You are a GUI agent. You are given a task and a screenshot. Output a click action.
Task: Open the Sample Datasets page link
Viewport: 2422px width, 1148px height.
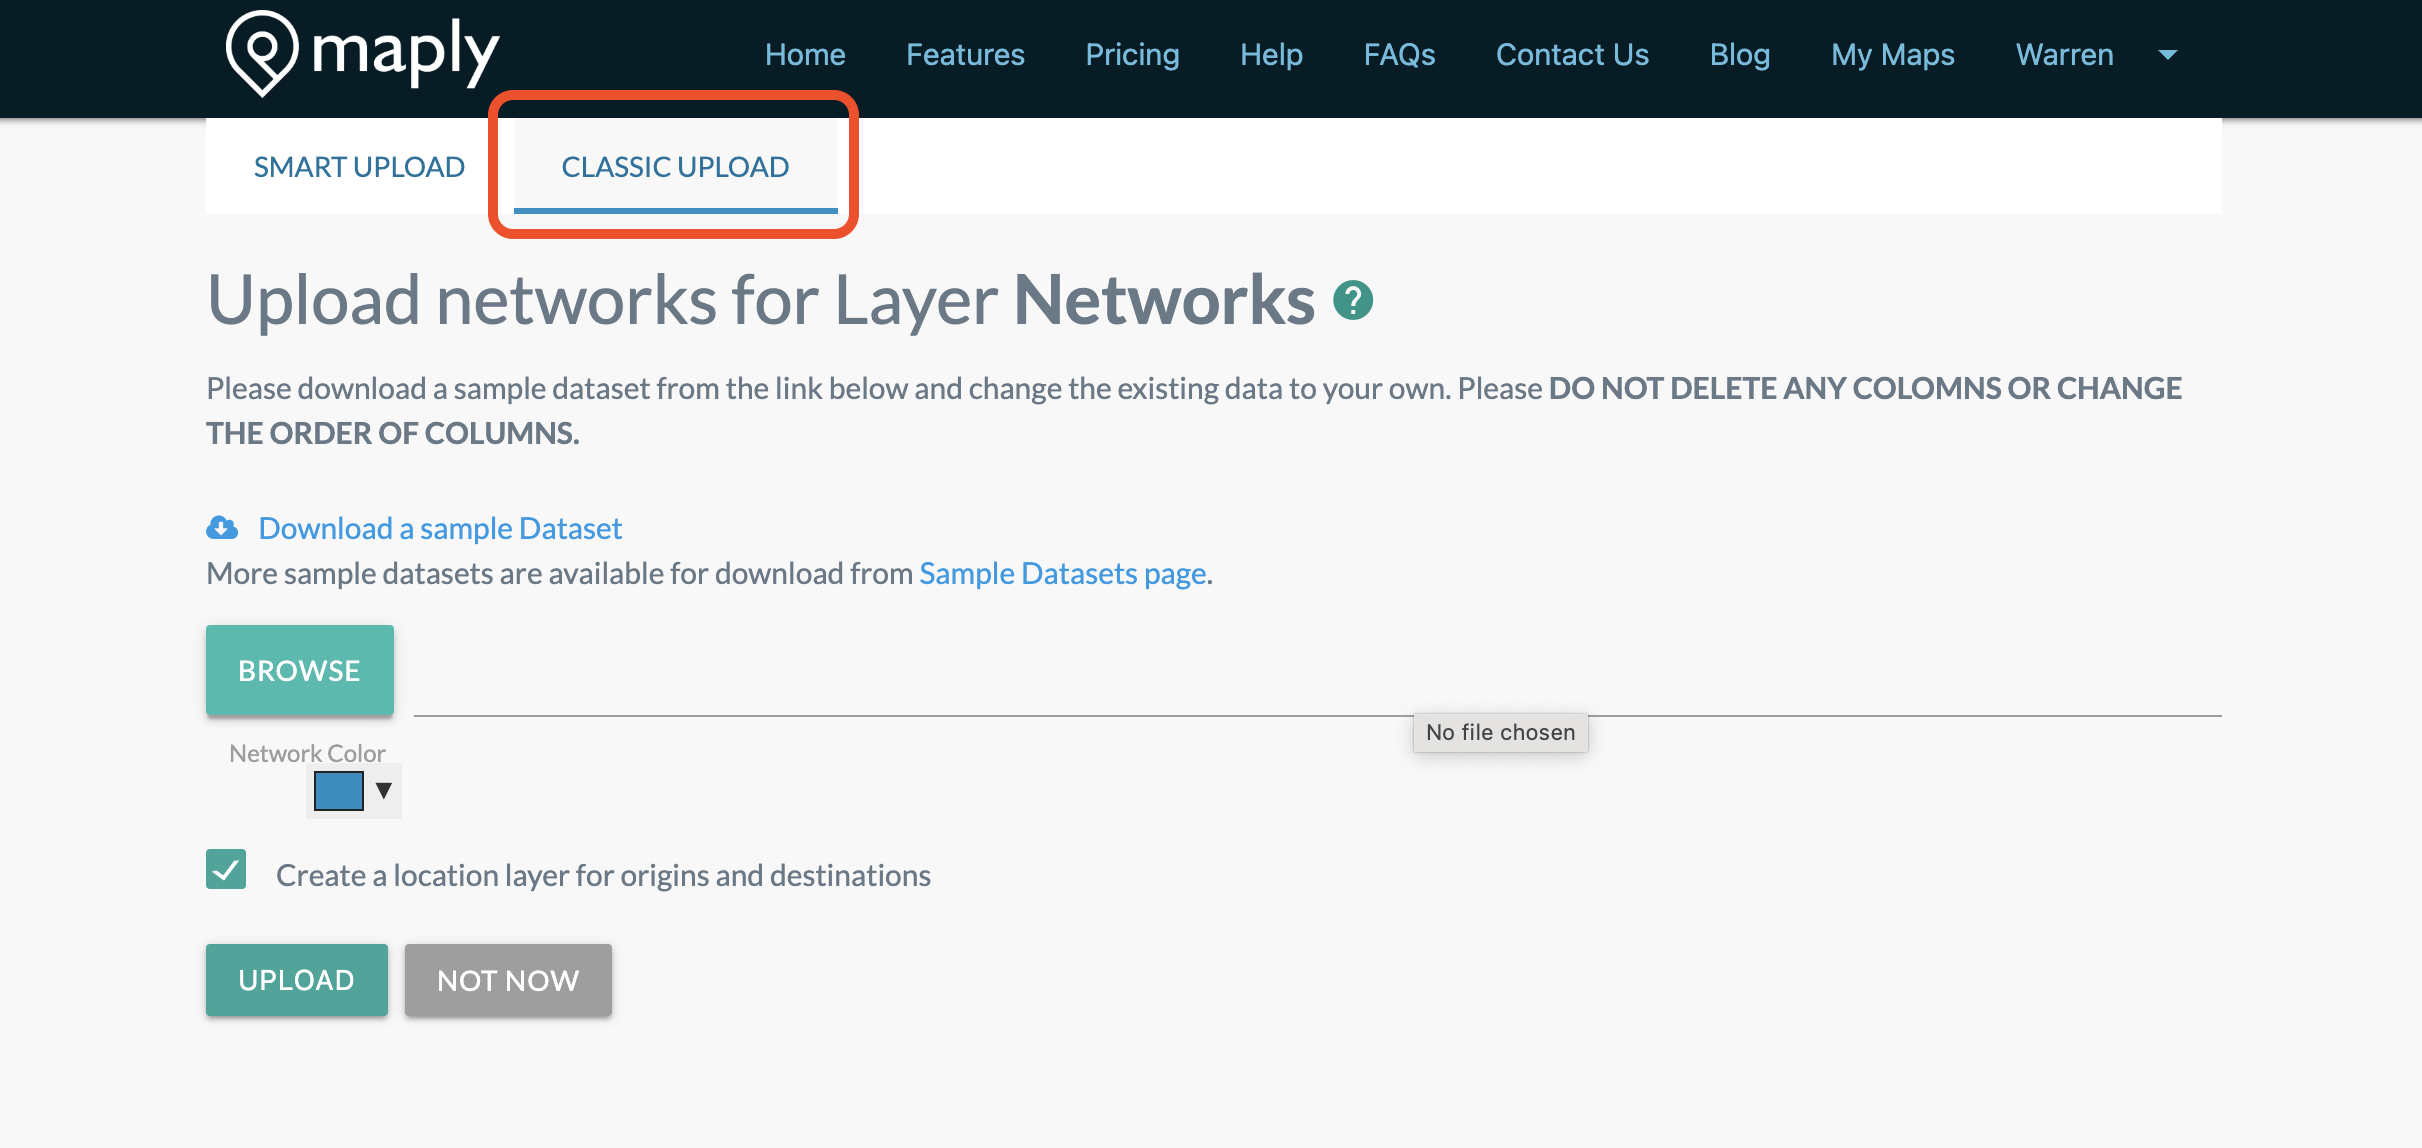click(x=1062, y=574)
